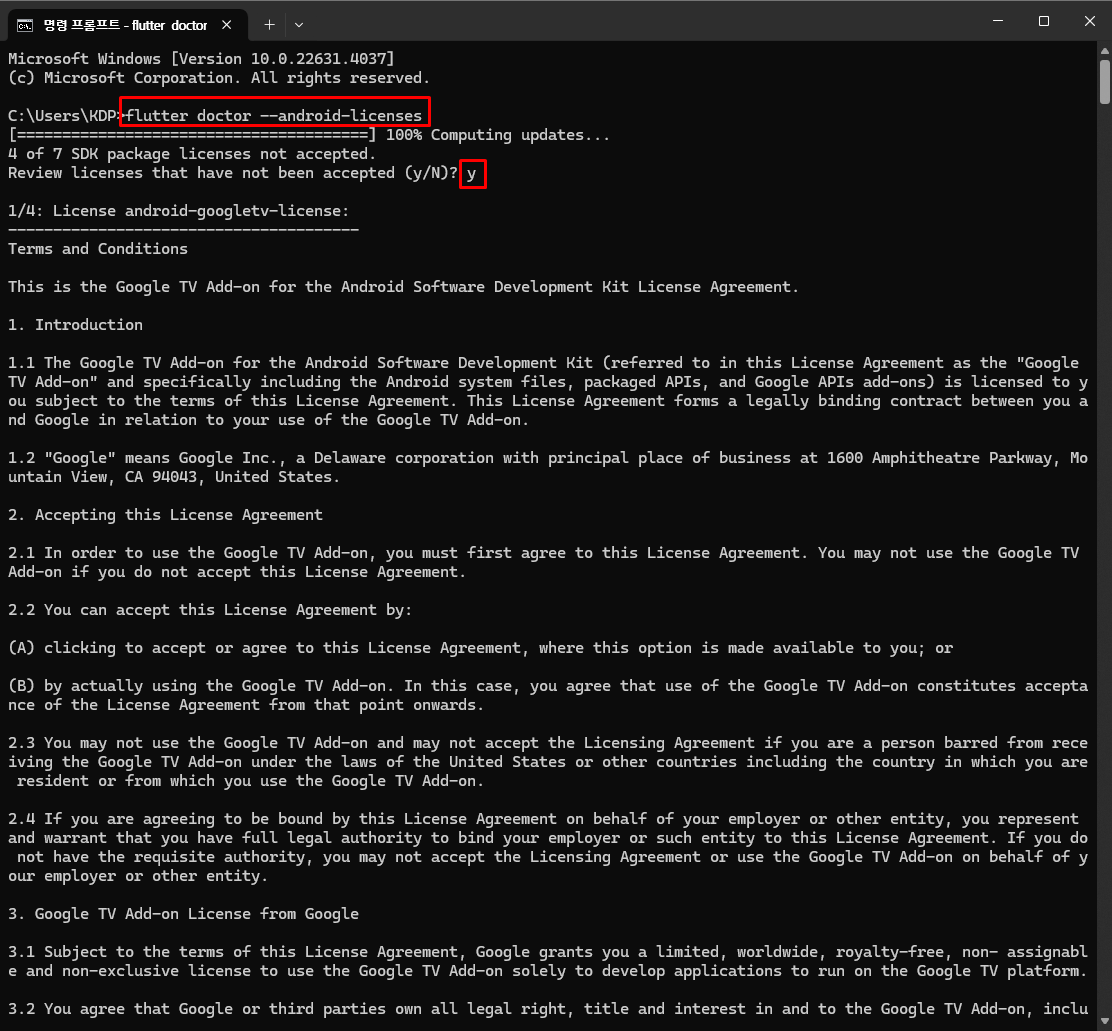
Task: Click the '1.2 "Google" means Google Inc.' line
Action: (547, 467)
